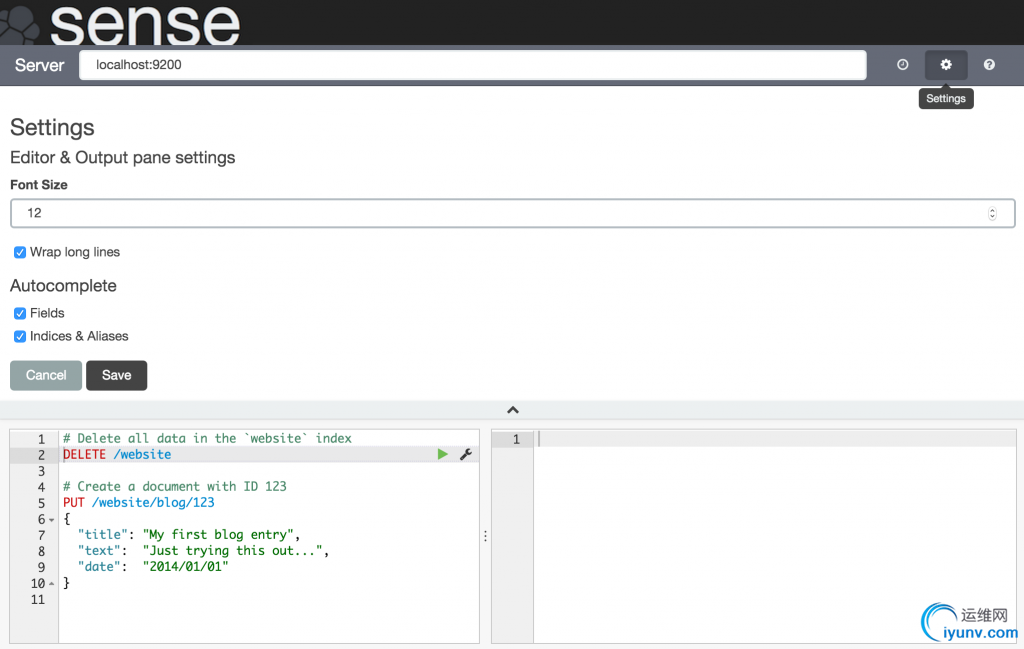Click the Font Size input field
This screenshot has width=1024, height=649.
tap(500, 213)
